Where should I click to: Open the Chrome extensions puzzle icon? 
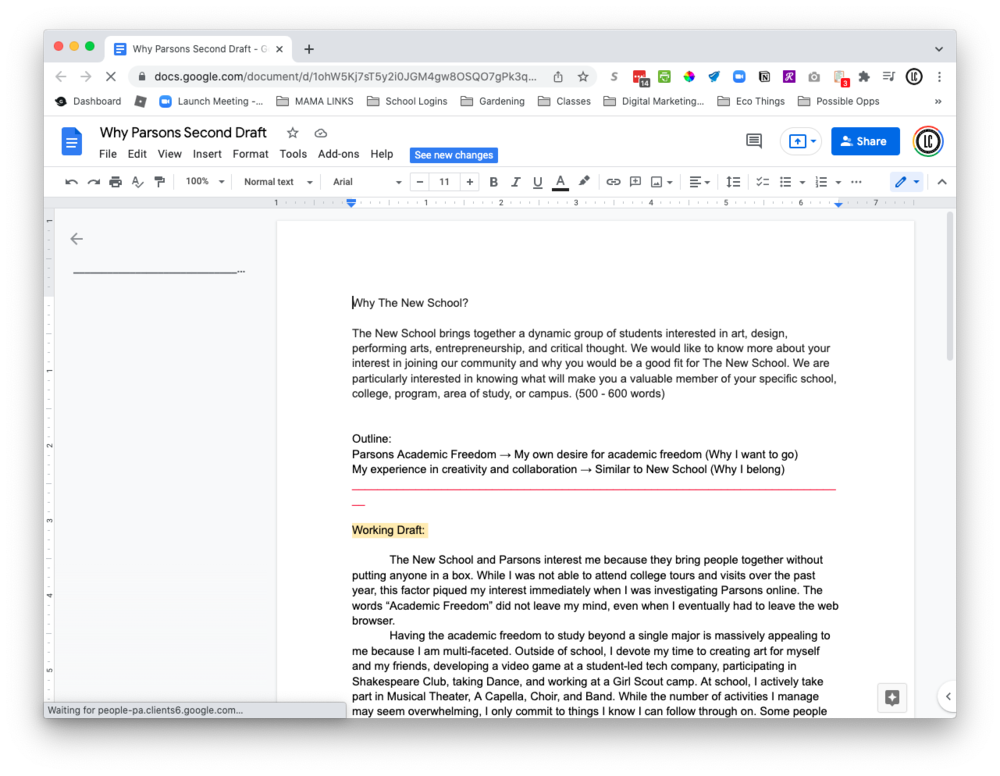click(x=864, y=77)
